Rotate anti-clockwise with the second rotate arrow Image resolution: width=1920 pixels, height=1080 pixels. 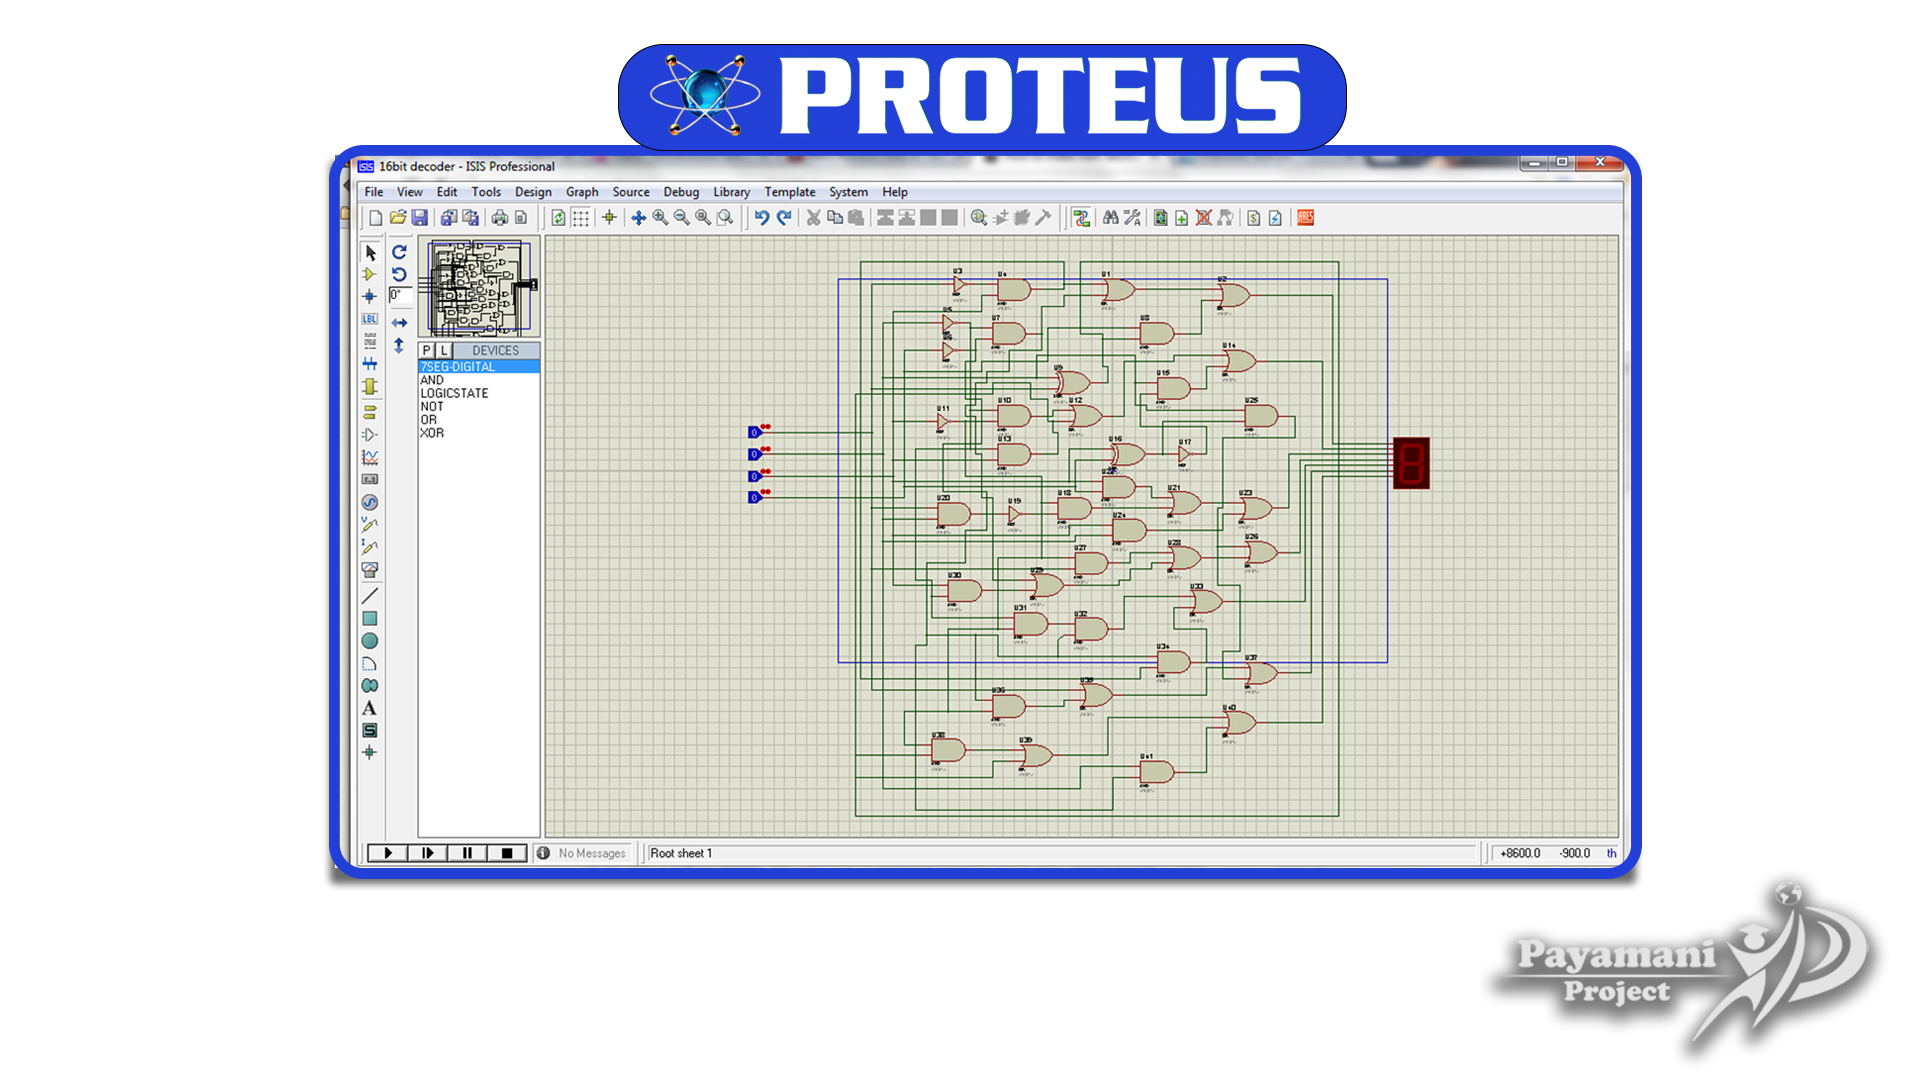[399, 274]
